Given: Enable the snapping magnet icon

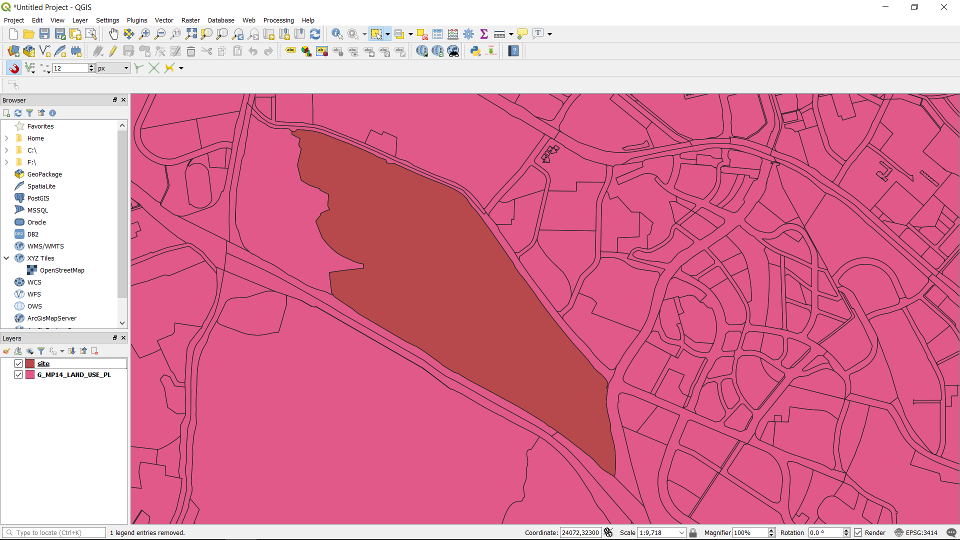Looking at the screenshot, I should (14, 68).
